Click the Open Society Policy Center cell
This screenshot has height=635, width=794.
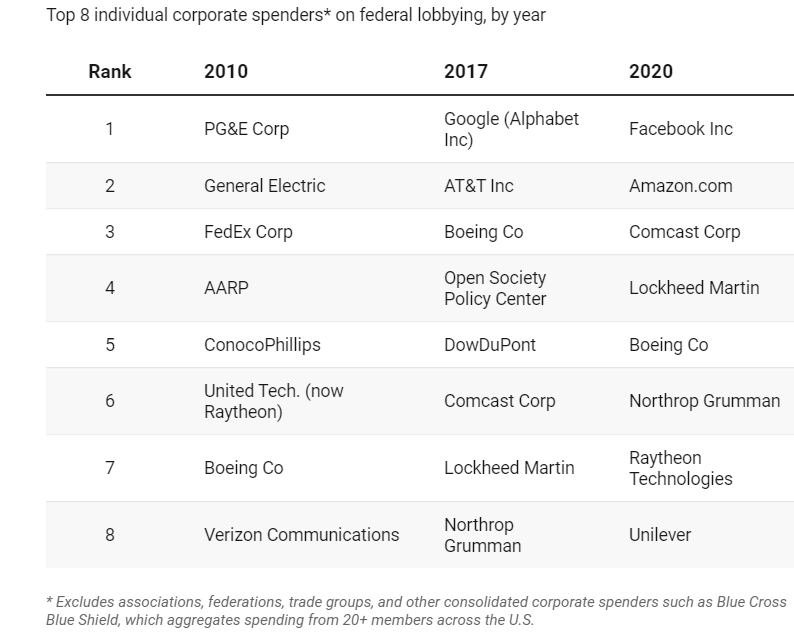pyautogui.click(x=495, y=288)
